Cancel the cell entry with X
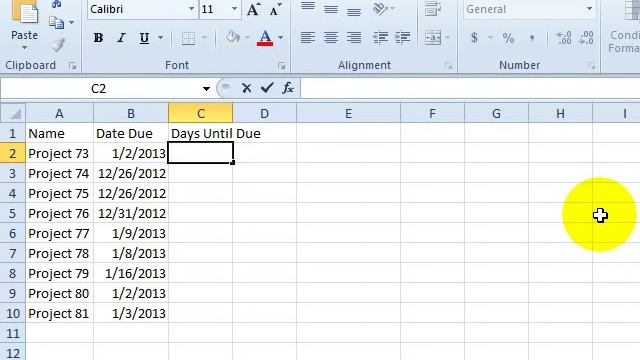 [x=246, y=88]
